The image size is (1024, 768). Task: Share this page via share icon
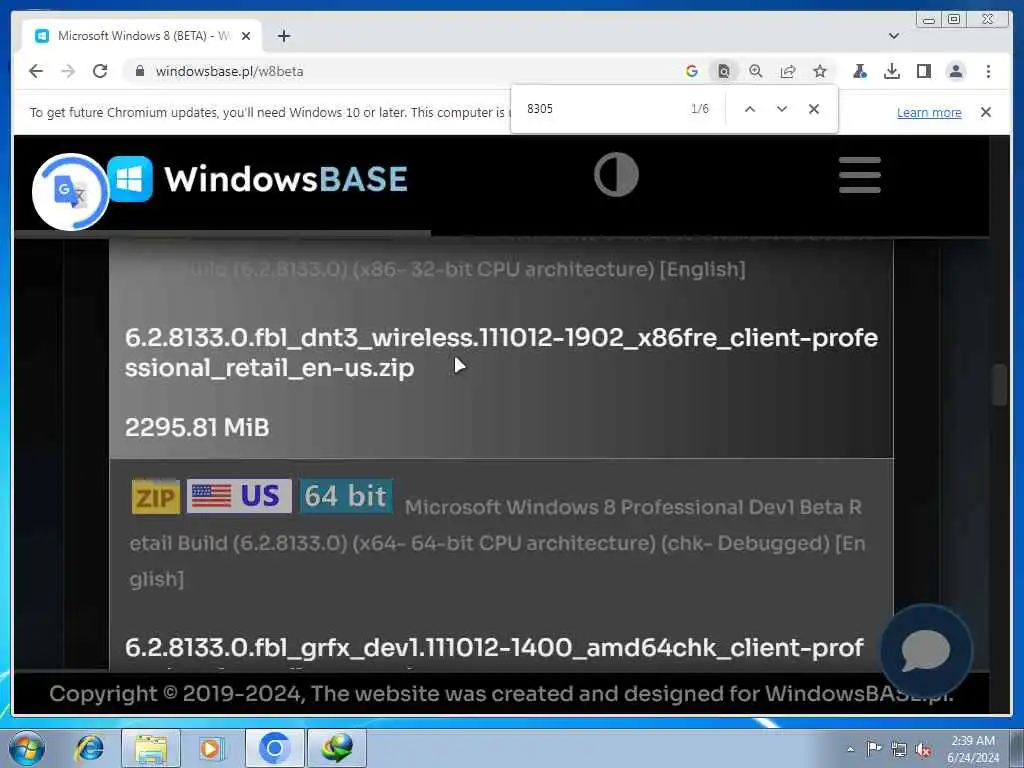pyautogui.click(x=788, y=71)
